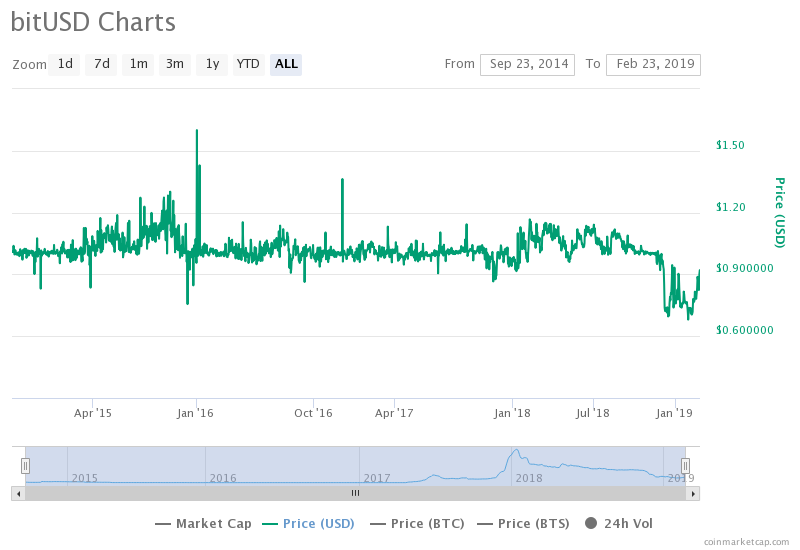Click the $1.20 price axis label
Screen dimensions: 800x550
[730, 207]
